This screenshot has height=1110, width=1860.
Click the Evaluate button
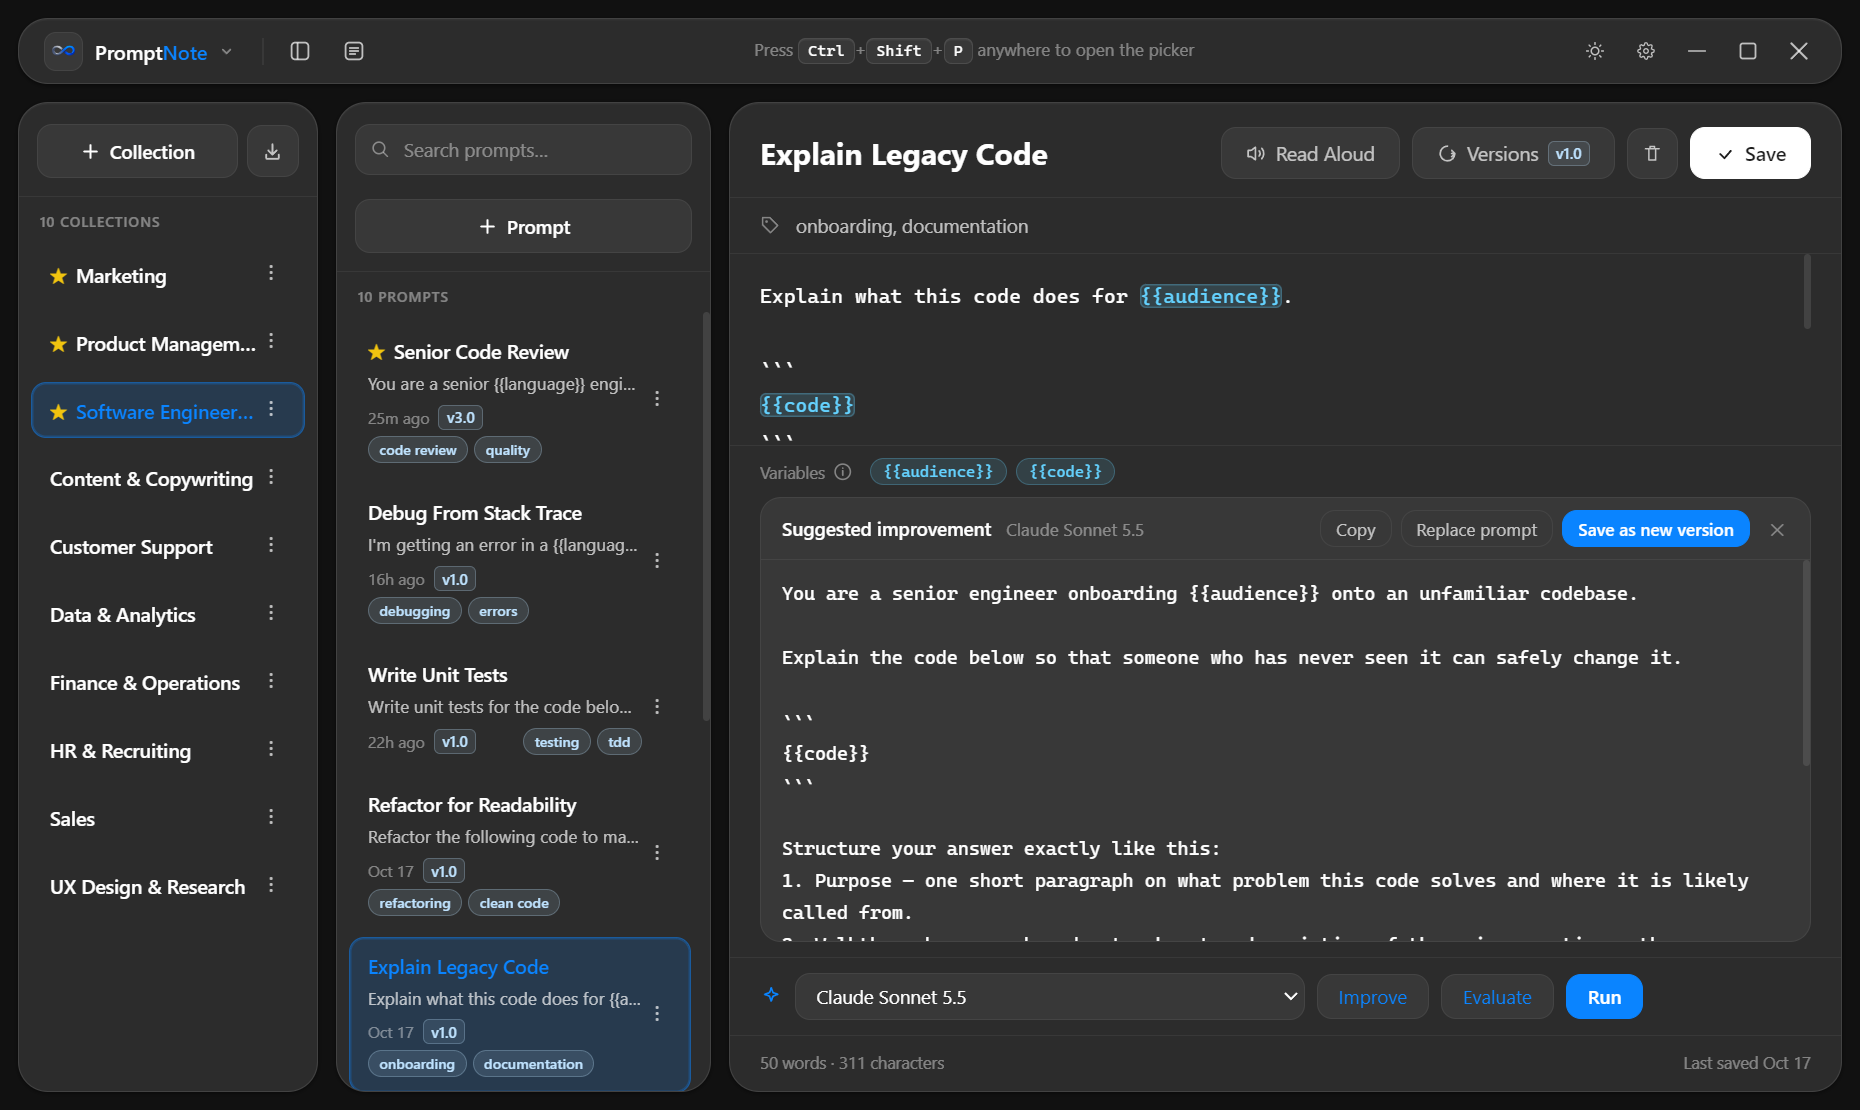1497,997
